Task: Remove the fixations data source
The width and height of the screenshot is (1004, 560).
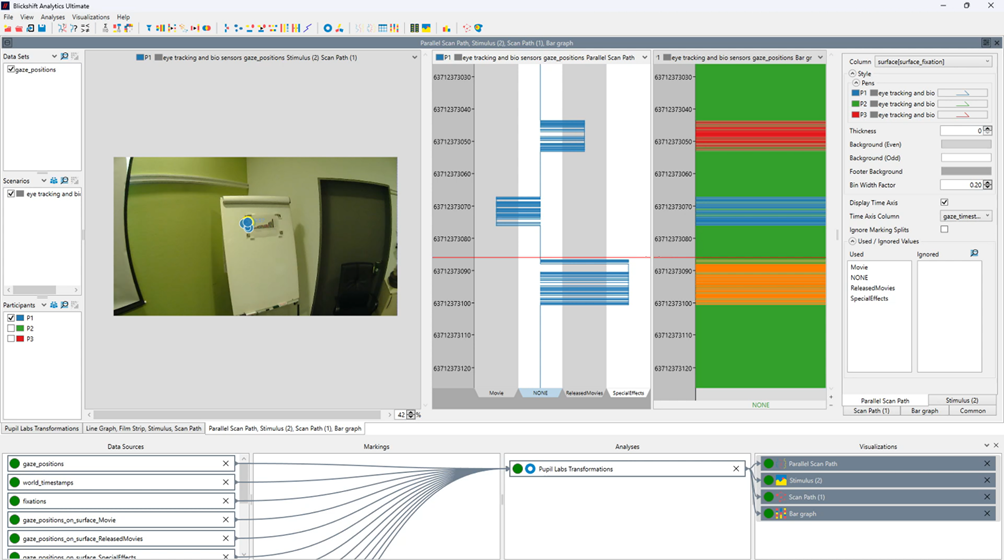Action: 226,501
